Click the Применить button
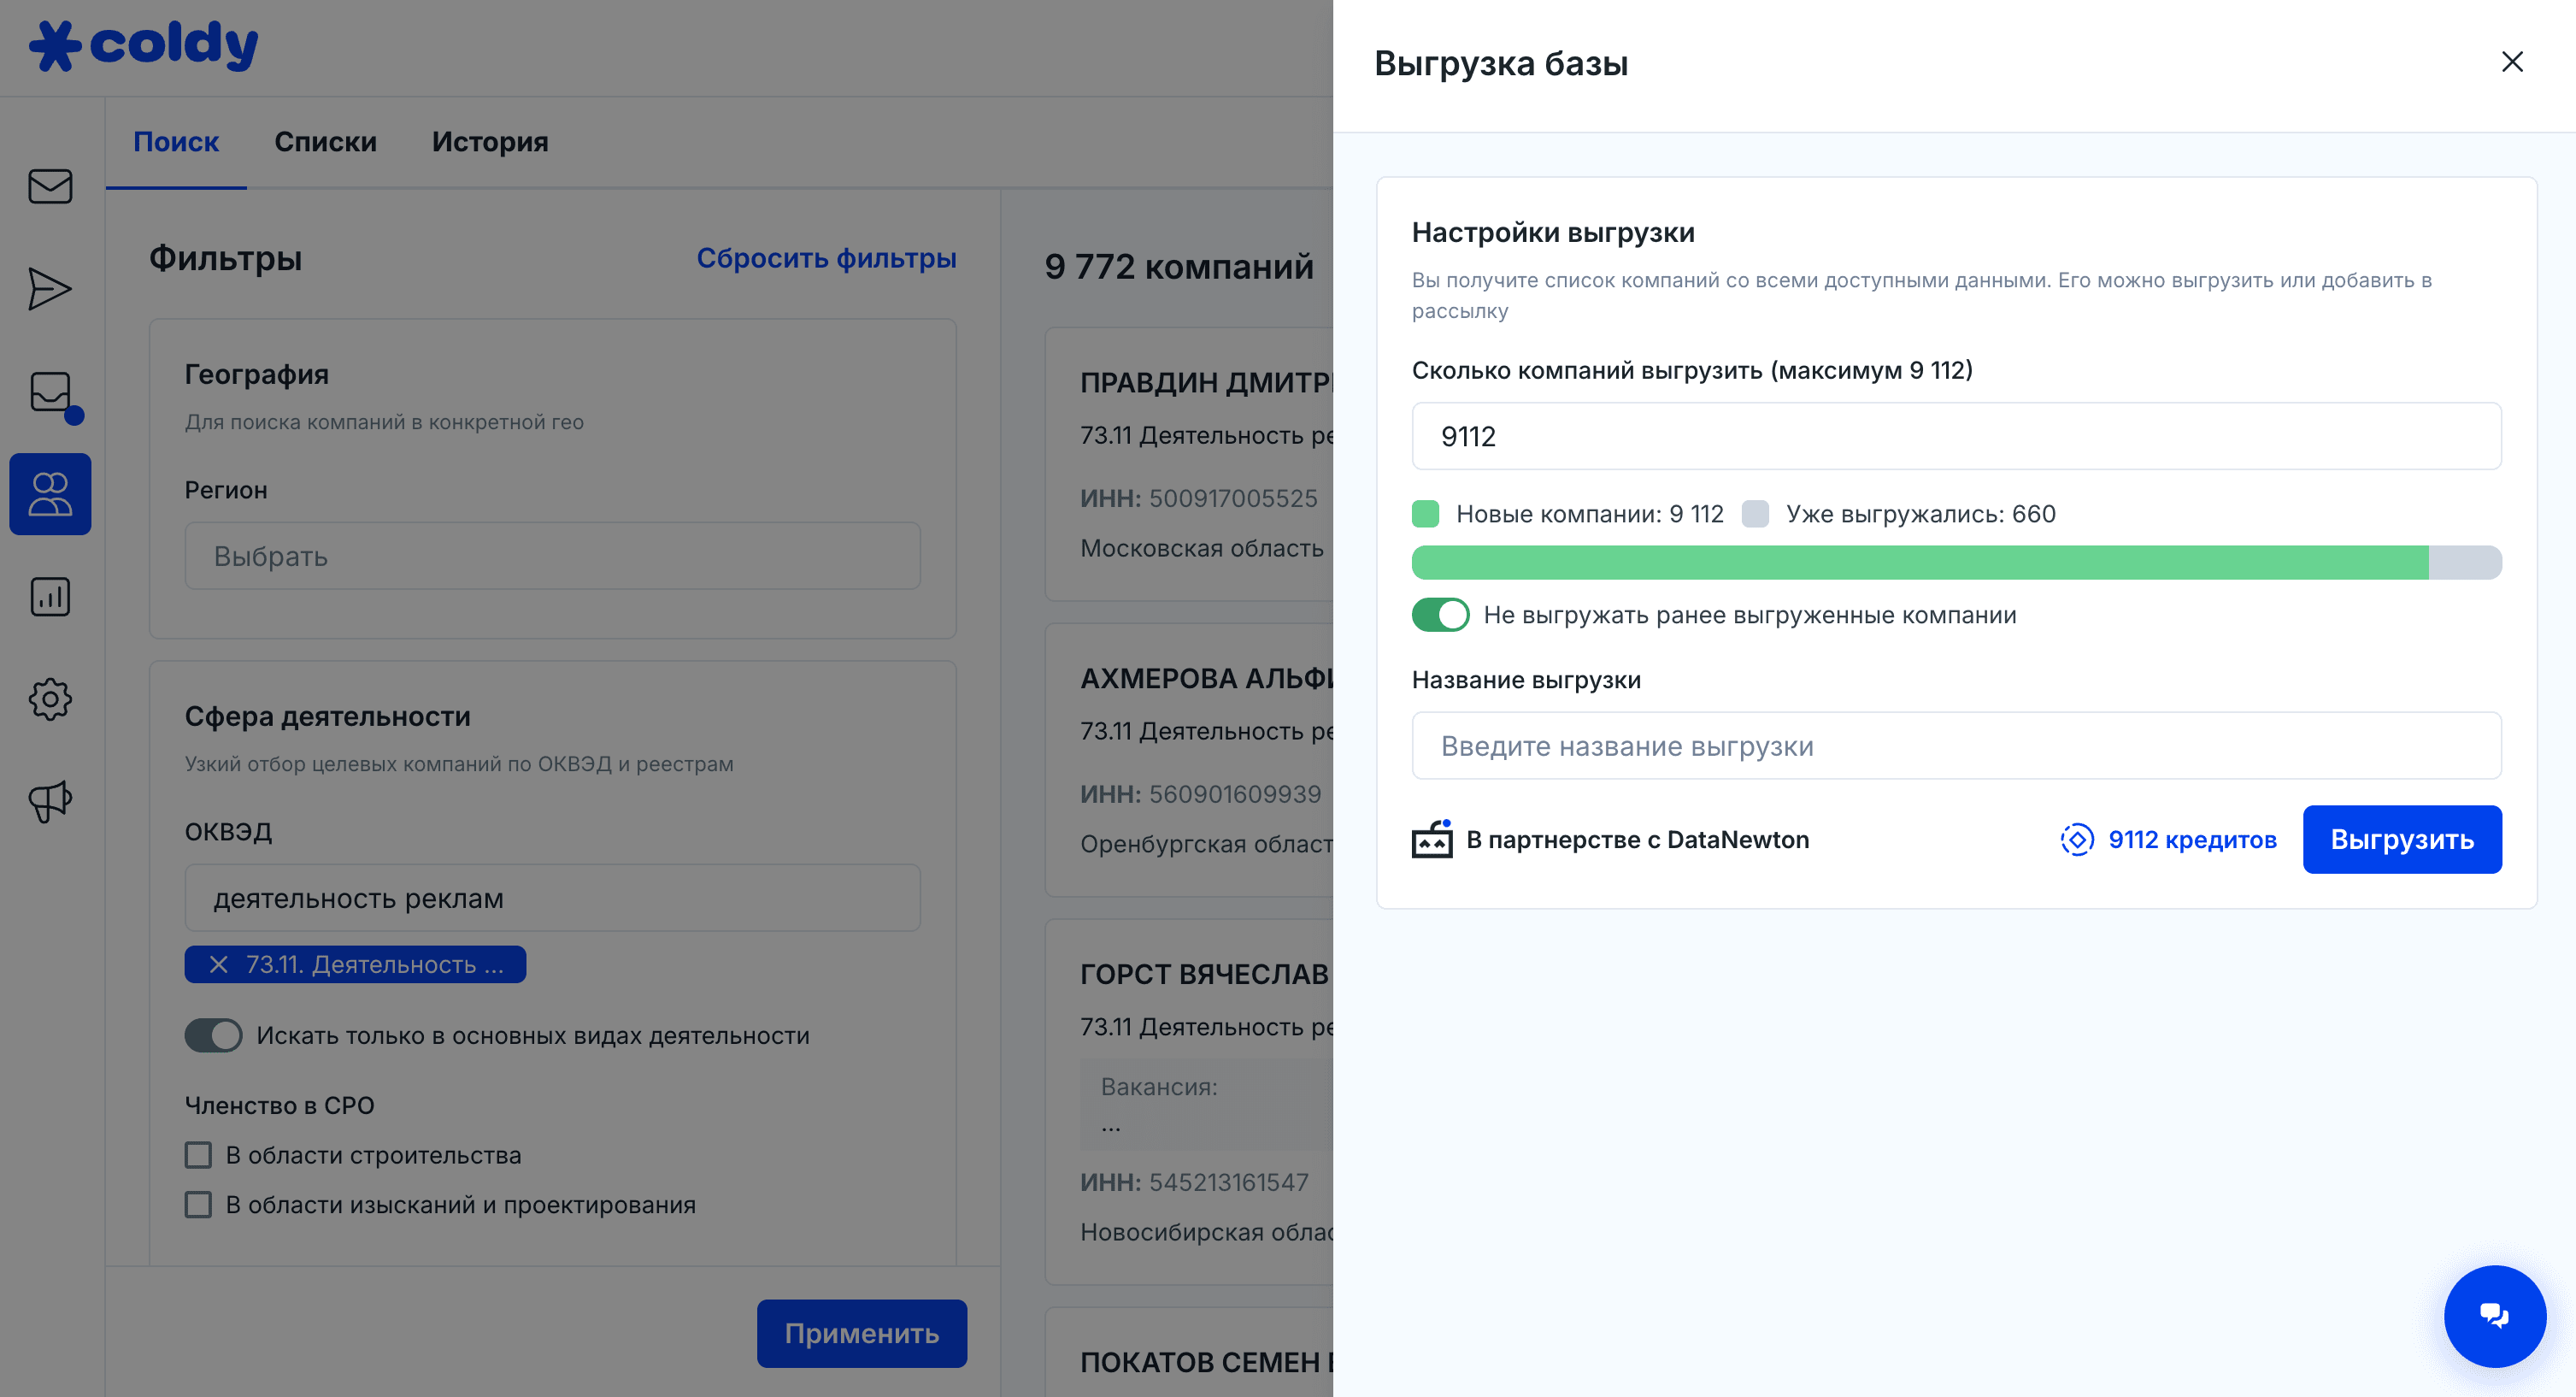This screenshot has width=2576, height=1397. click(x=861, y=1333)
